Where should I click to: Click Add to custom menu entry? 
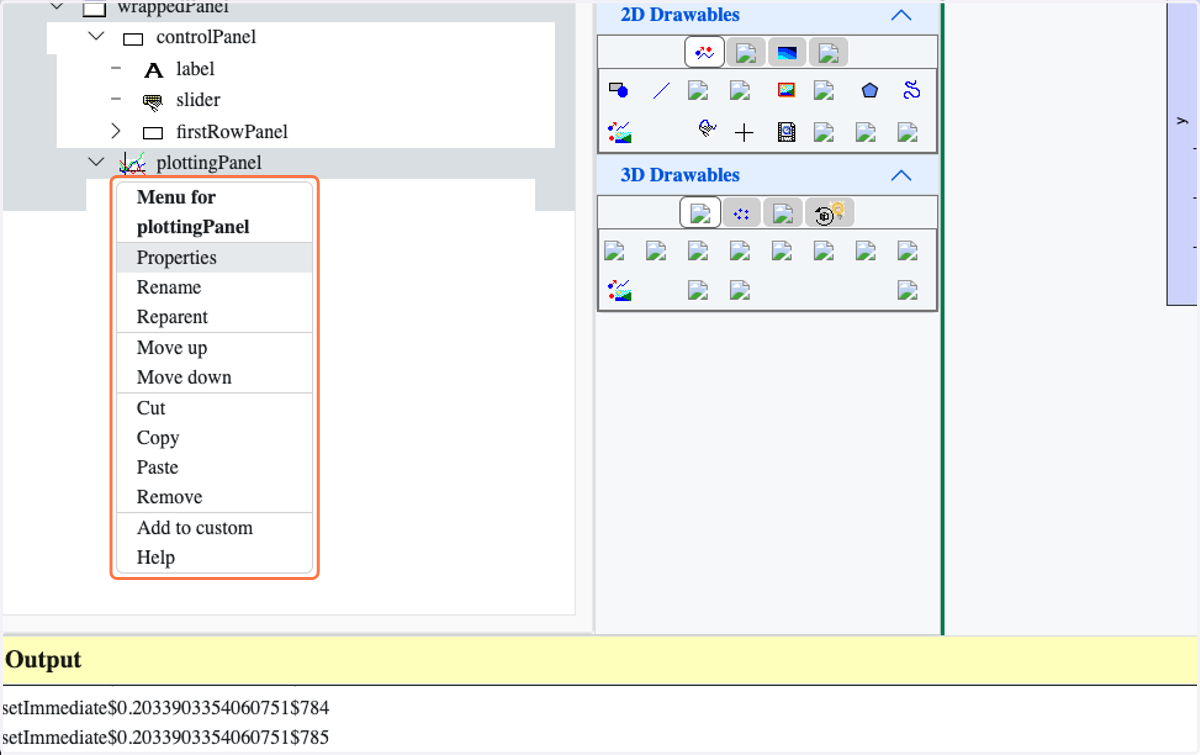[x=215, y=528]
